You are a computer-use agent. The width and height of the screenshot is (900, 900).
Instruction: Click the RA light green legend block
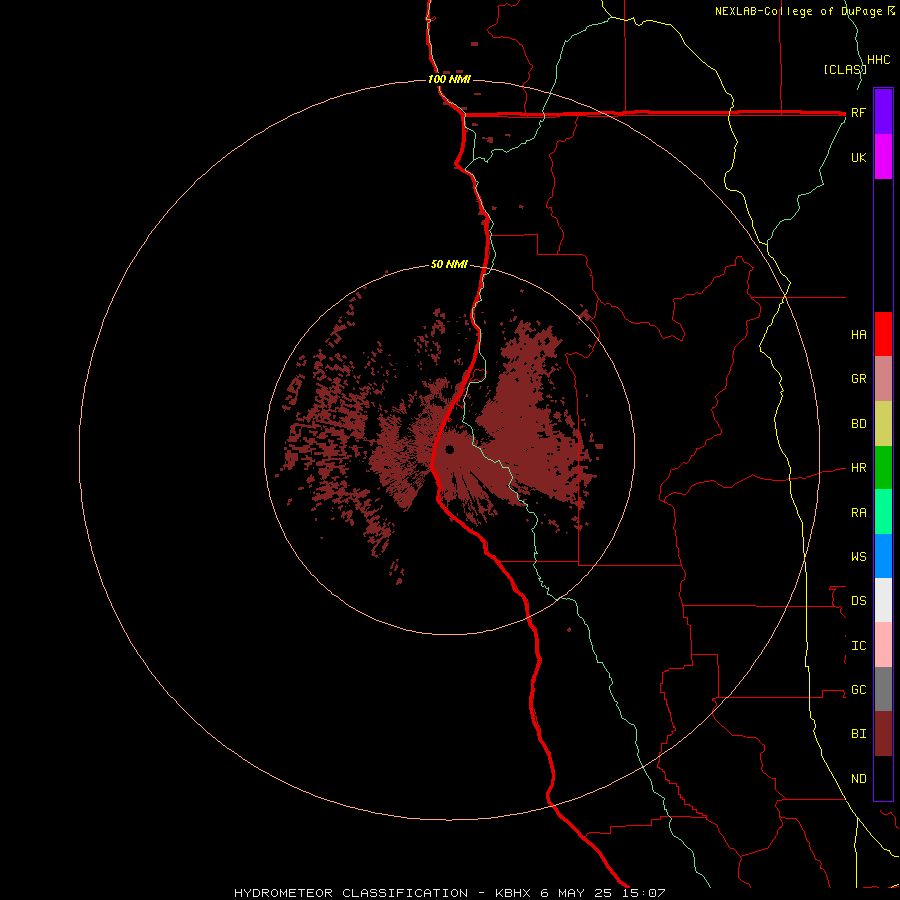pos(883,512)
